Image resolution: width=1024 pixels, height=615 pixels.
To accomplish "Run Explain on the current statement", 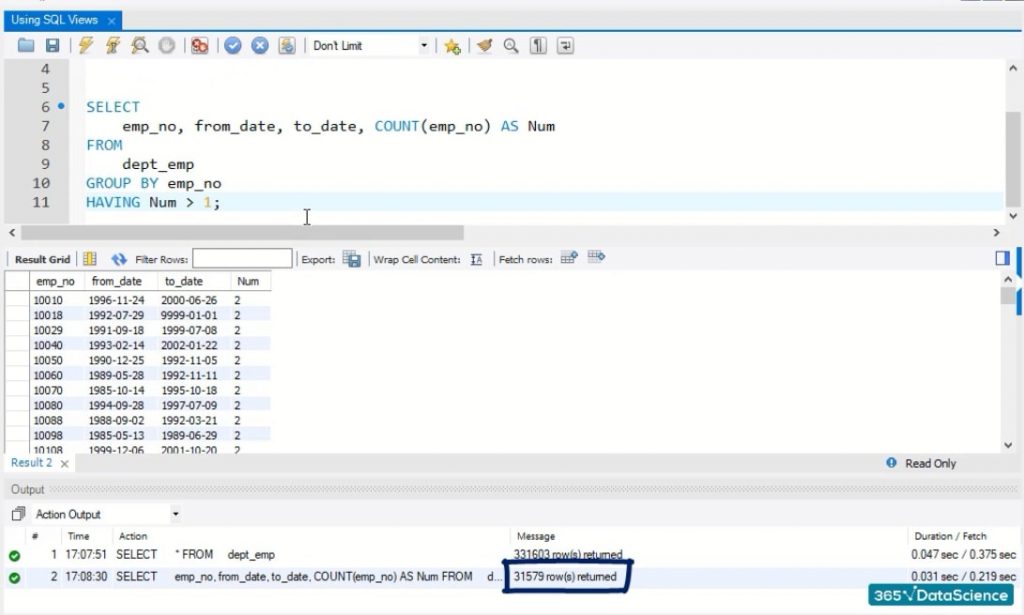I will pyautogui.click(x=140, y=46).
